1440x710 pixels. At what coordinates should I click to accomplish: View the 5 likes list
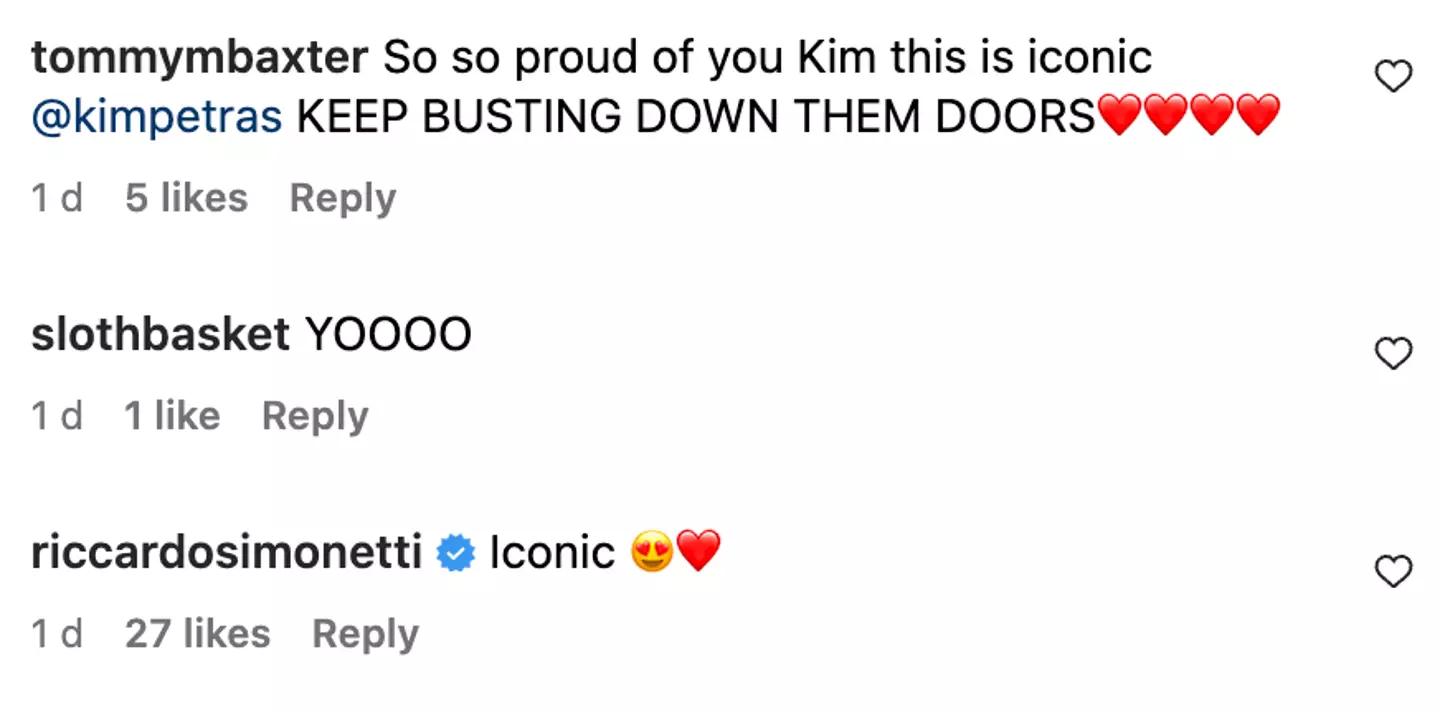point(186,198)
